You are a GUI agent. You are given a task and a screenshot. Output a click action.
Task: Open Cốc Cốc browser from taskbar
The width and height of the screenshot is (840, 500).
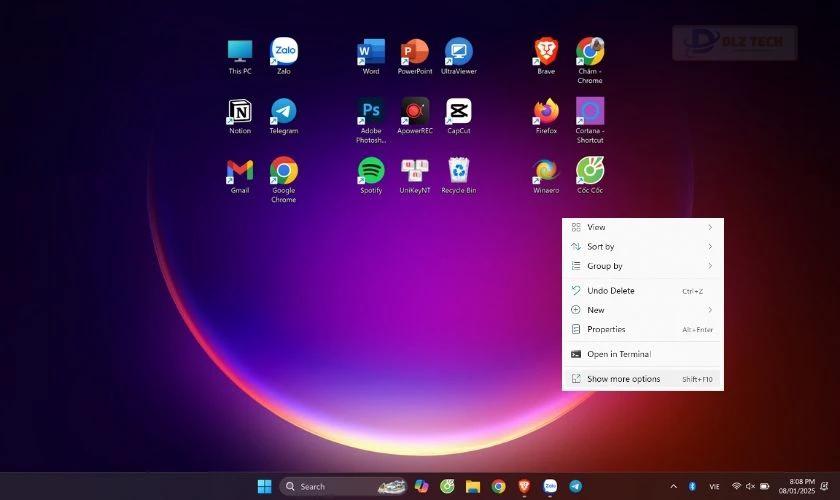[447, 486]
